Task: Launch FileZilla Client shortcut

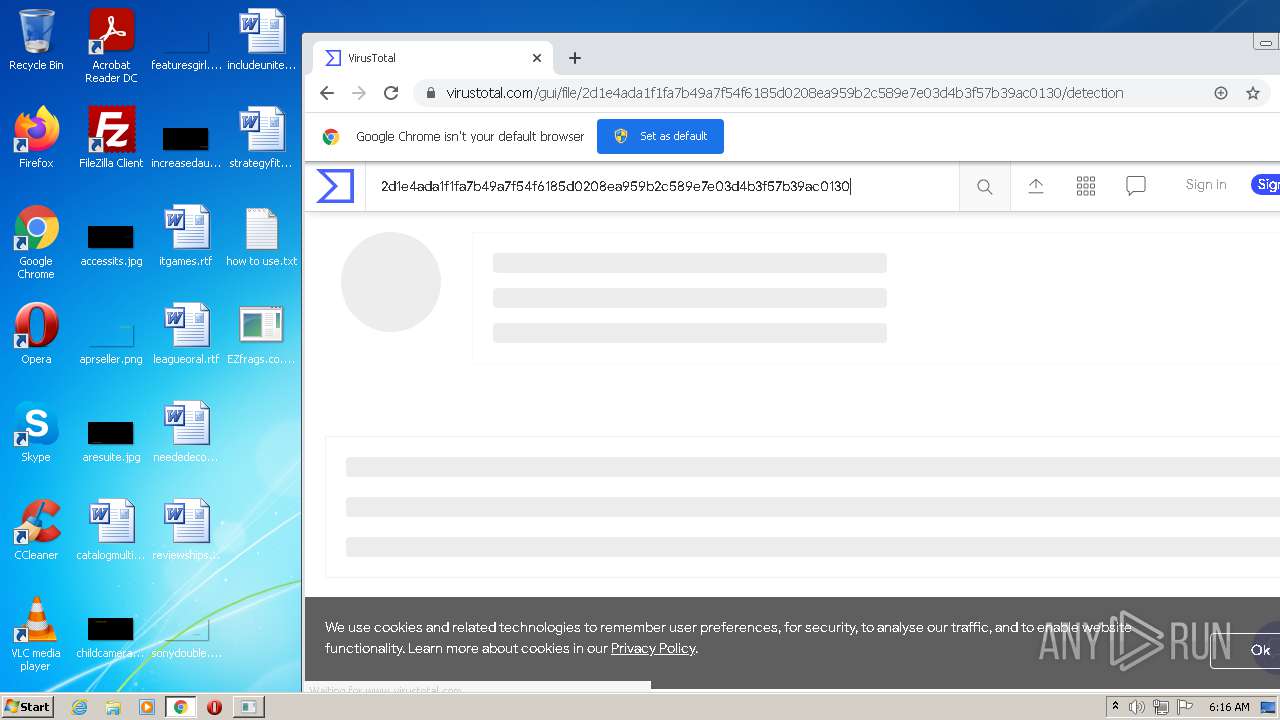Action: click(x=111, y=138)
